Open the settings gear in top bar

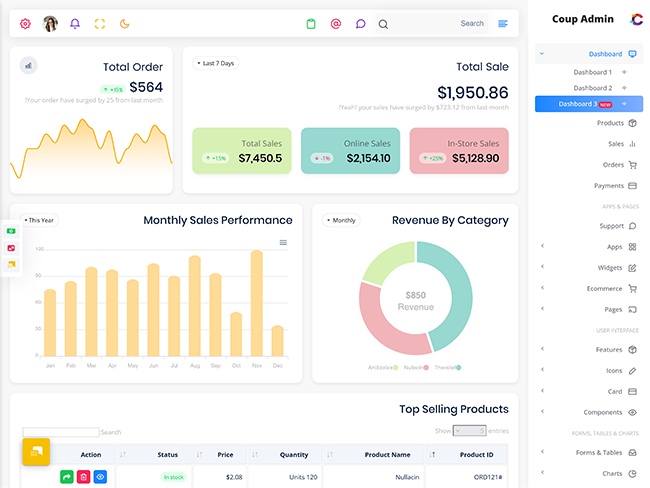[x=25, y=23]
